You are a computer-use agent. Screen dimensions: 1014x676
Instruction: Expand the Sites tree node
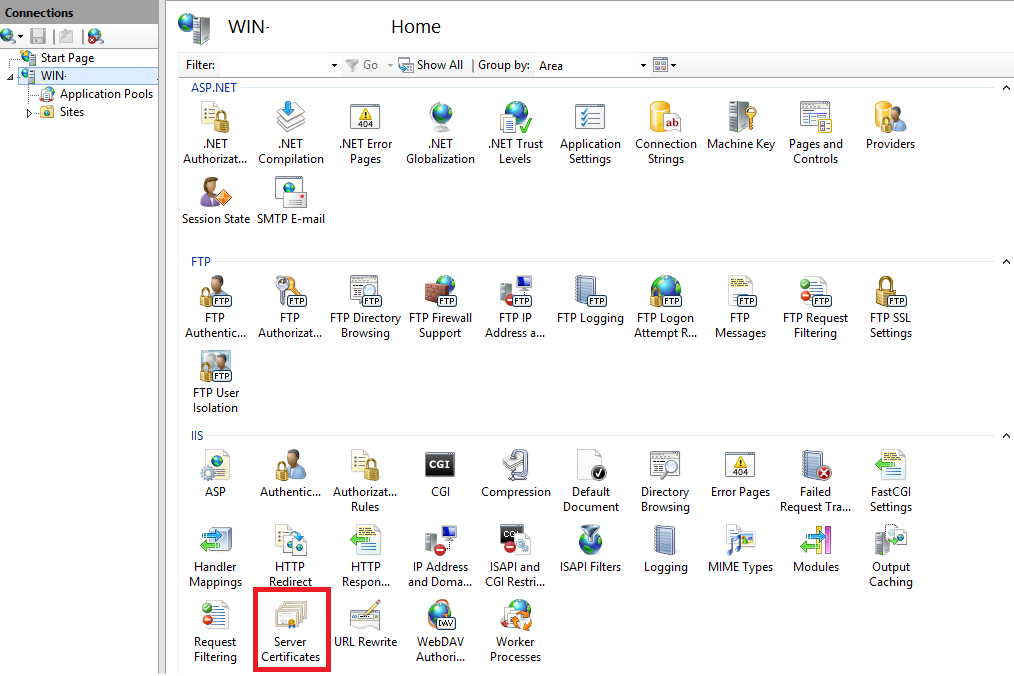pyautogui.click(x=29, y=113)
